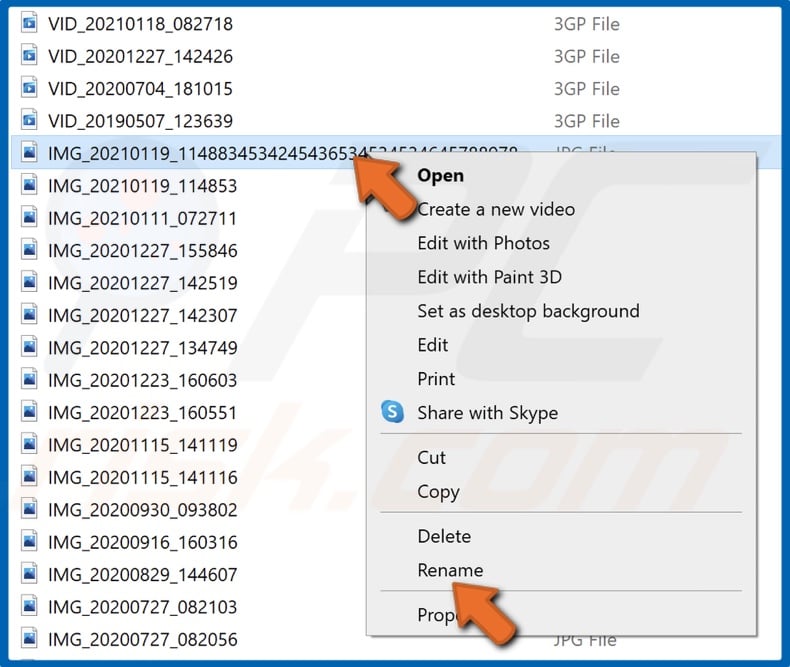Select file name IMG_20200727_082056
Image resolution: width=790 pixels, height=667 pixels.
coord(143,640)
